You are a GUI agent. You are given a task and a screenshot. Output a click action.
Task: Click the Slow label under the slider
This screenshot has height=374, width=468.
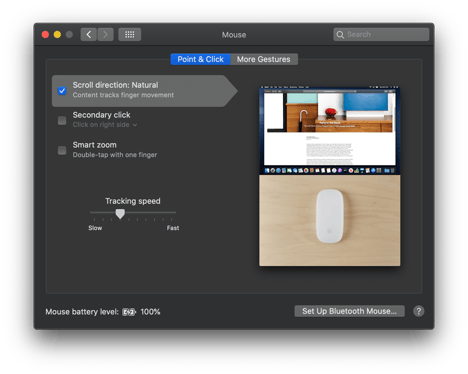click(95, 228)
